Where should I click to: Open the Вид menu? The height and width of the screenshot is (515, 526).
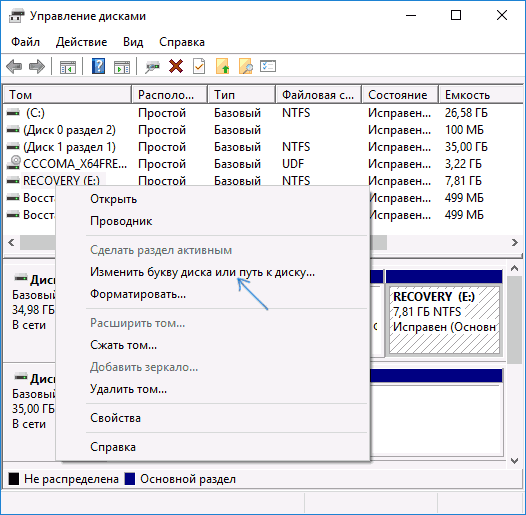point(133,42)
